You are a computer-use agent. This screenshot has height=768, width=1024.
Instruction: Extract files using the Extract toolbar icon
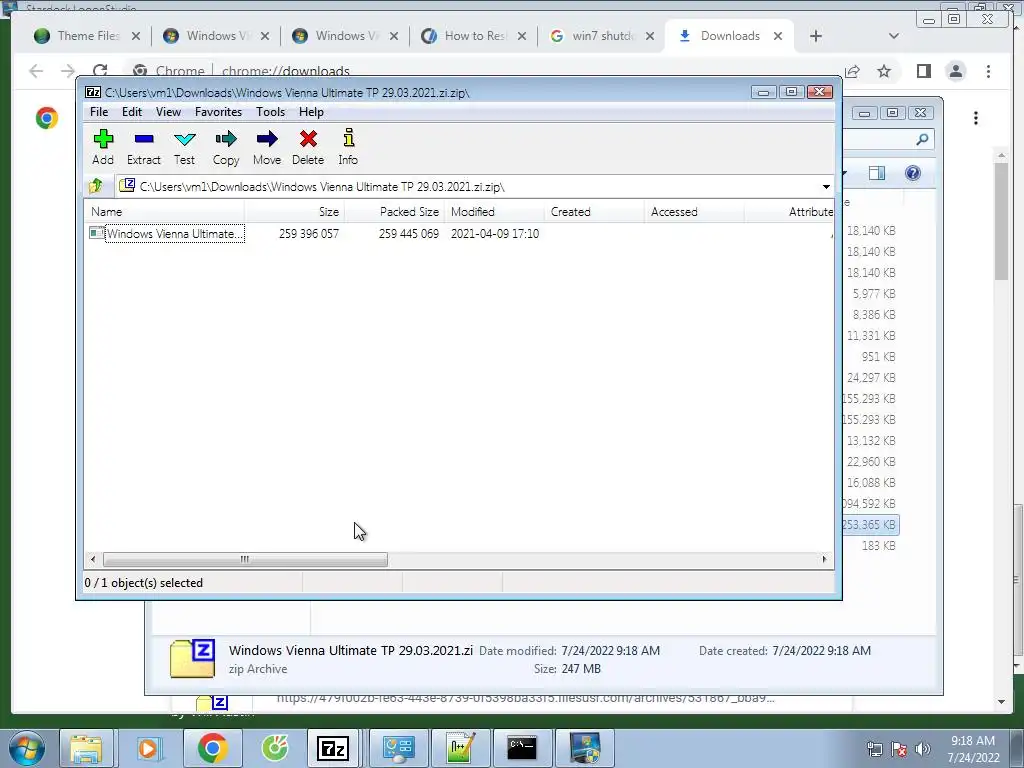click(144, 147)
